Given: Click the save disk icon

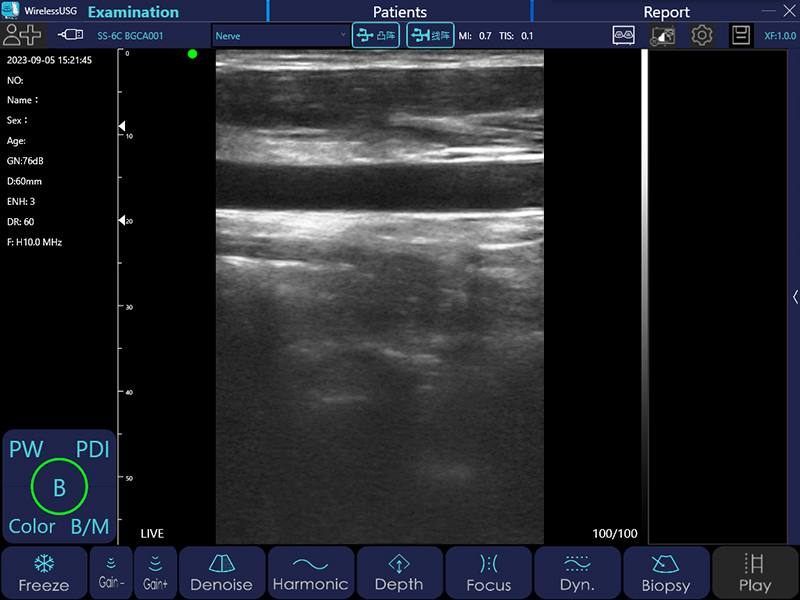Looking at the screenshot, I should click(741, 35).
